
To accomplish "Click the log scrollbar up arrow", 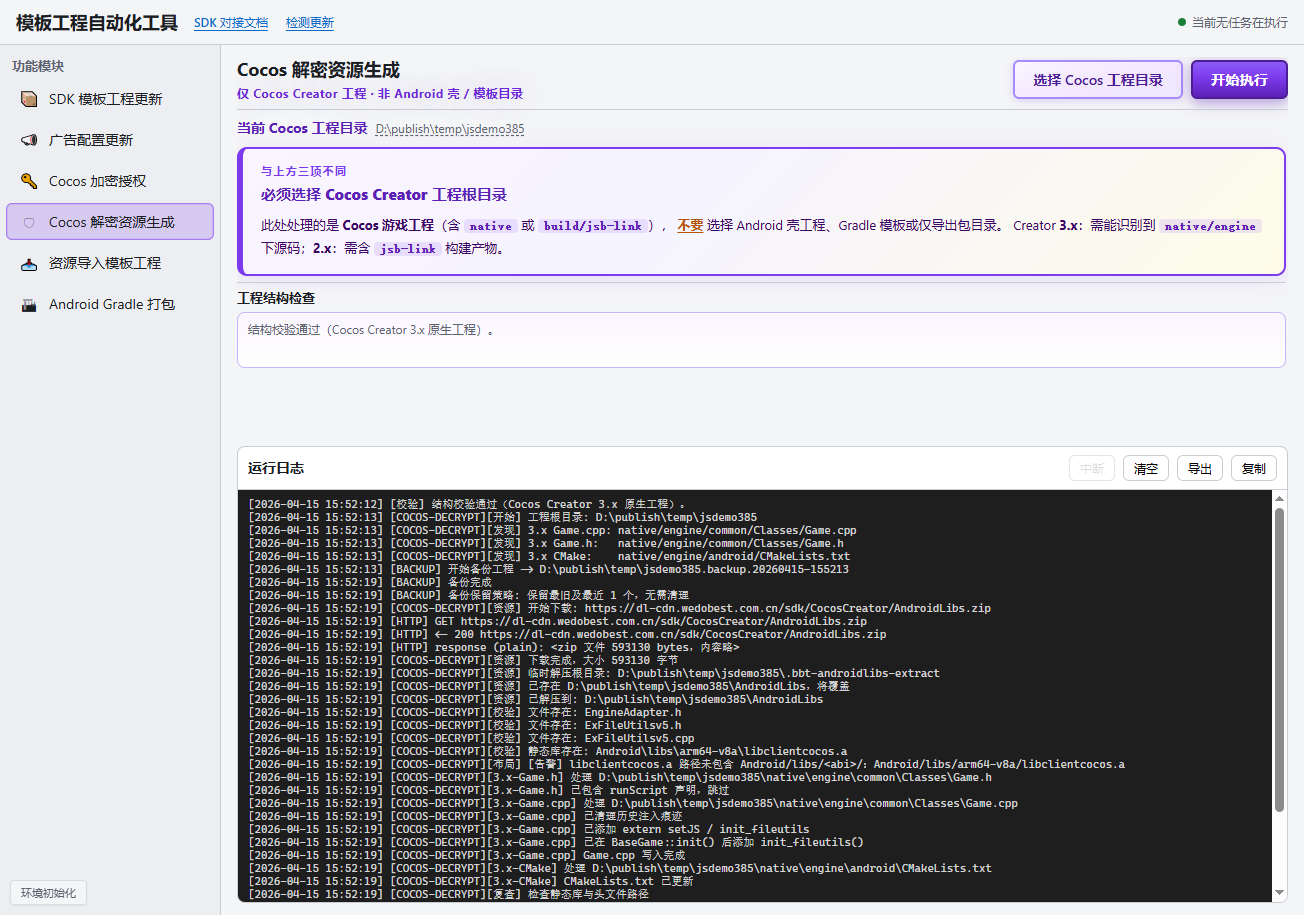I will (1279, 499).
